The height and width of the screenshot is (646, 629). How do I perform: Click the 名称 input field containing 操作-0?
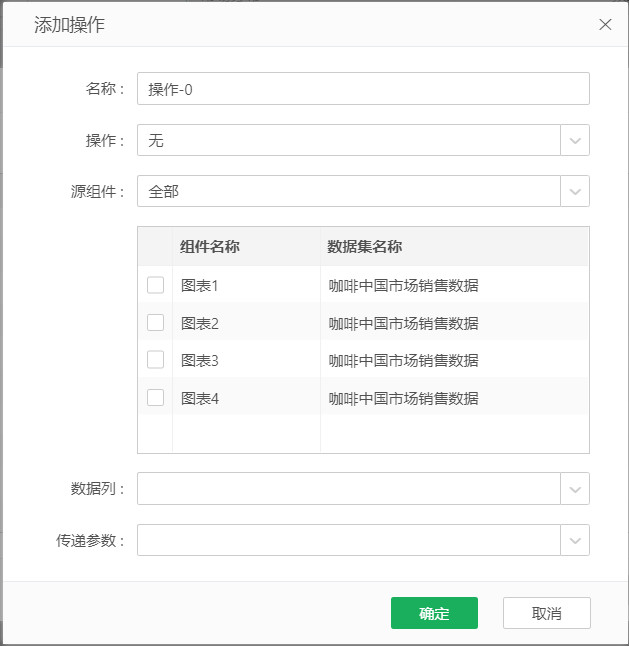(363, 89)
